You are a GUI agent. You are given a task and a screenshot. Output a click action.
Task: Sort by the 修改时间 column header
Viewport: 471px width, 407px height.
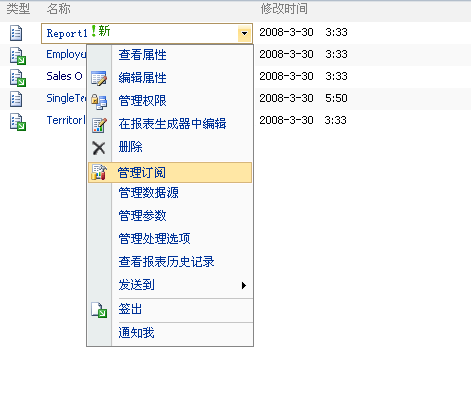(284, 9)
